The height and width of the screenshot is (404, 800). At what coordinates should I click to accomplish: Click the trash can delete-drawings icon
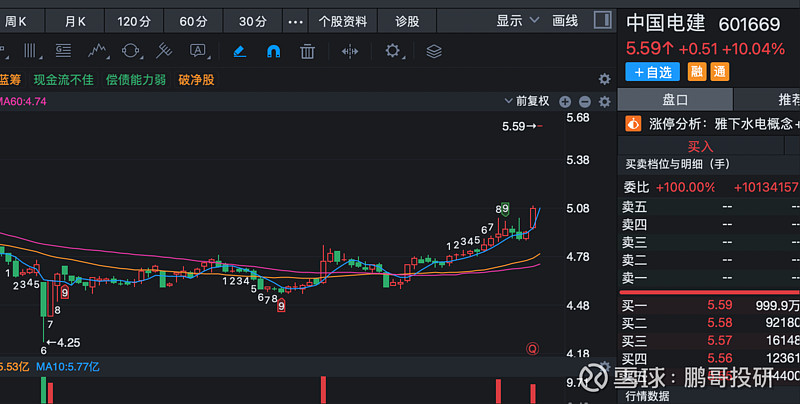point(308,51)
